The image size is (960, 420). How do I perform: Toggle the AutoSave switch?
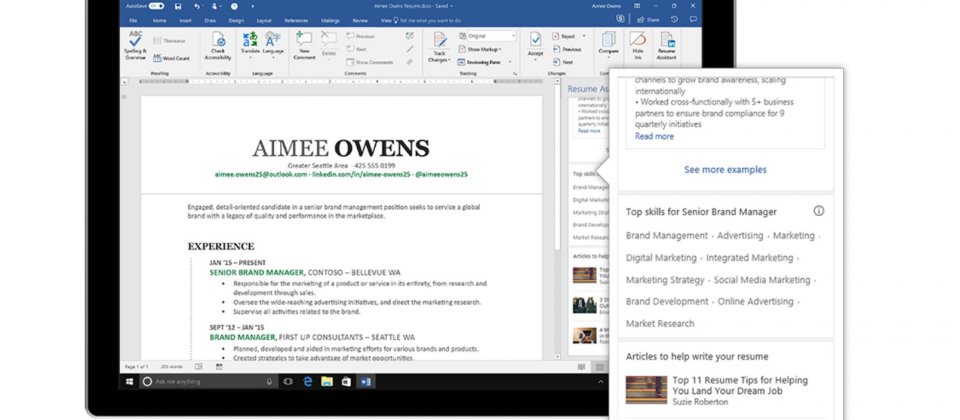point(156,6)
